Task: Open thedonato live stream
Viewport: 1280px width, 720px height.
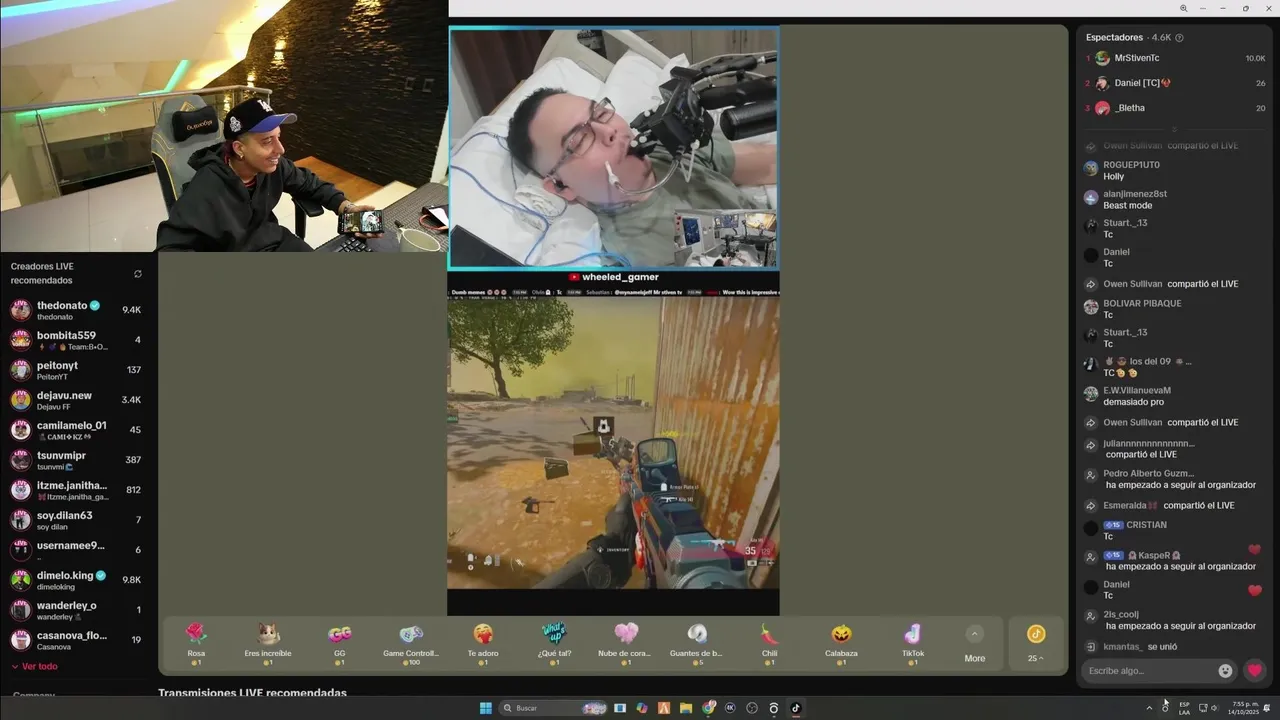Action: click(76, 310)
